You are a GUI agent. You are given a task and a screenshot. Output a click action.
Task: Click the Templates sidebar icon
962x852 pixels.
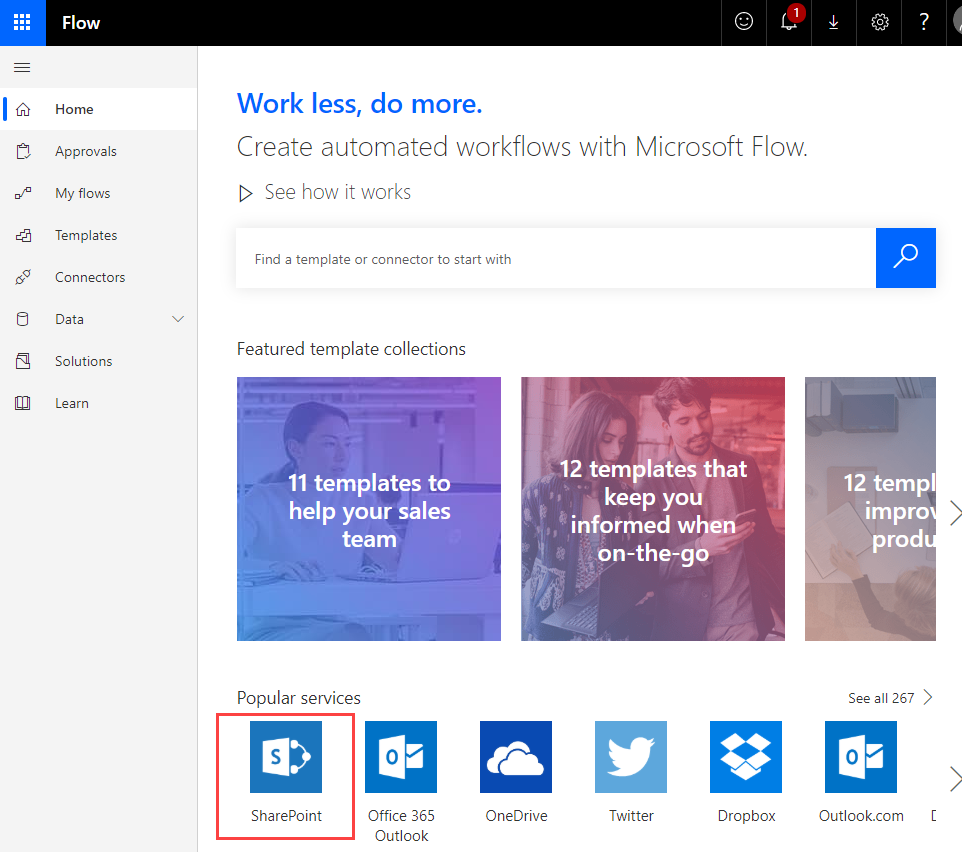[x=23, y=235]
